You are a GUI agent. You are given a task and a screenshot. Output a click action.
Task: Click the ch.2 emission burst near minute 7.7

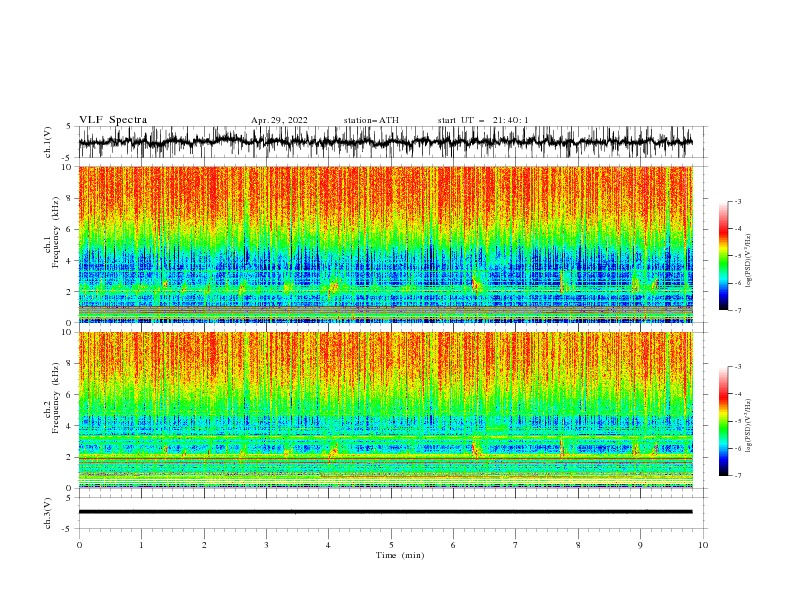tap(561, 448)
